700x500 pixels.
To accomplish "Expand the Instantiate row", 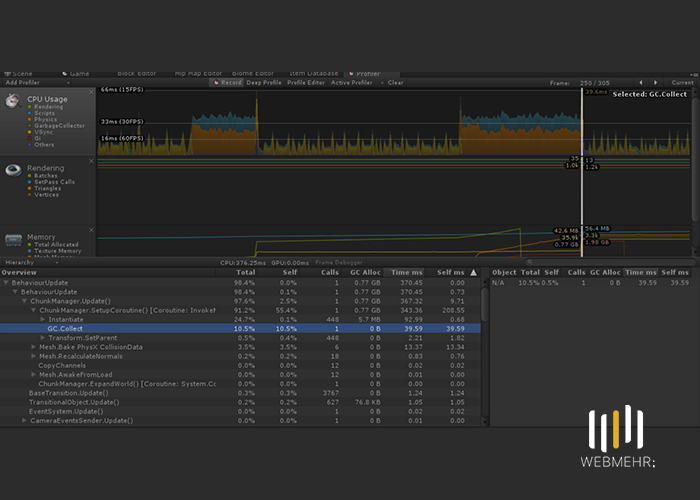I will tap(43, 320).
